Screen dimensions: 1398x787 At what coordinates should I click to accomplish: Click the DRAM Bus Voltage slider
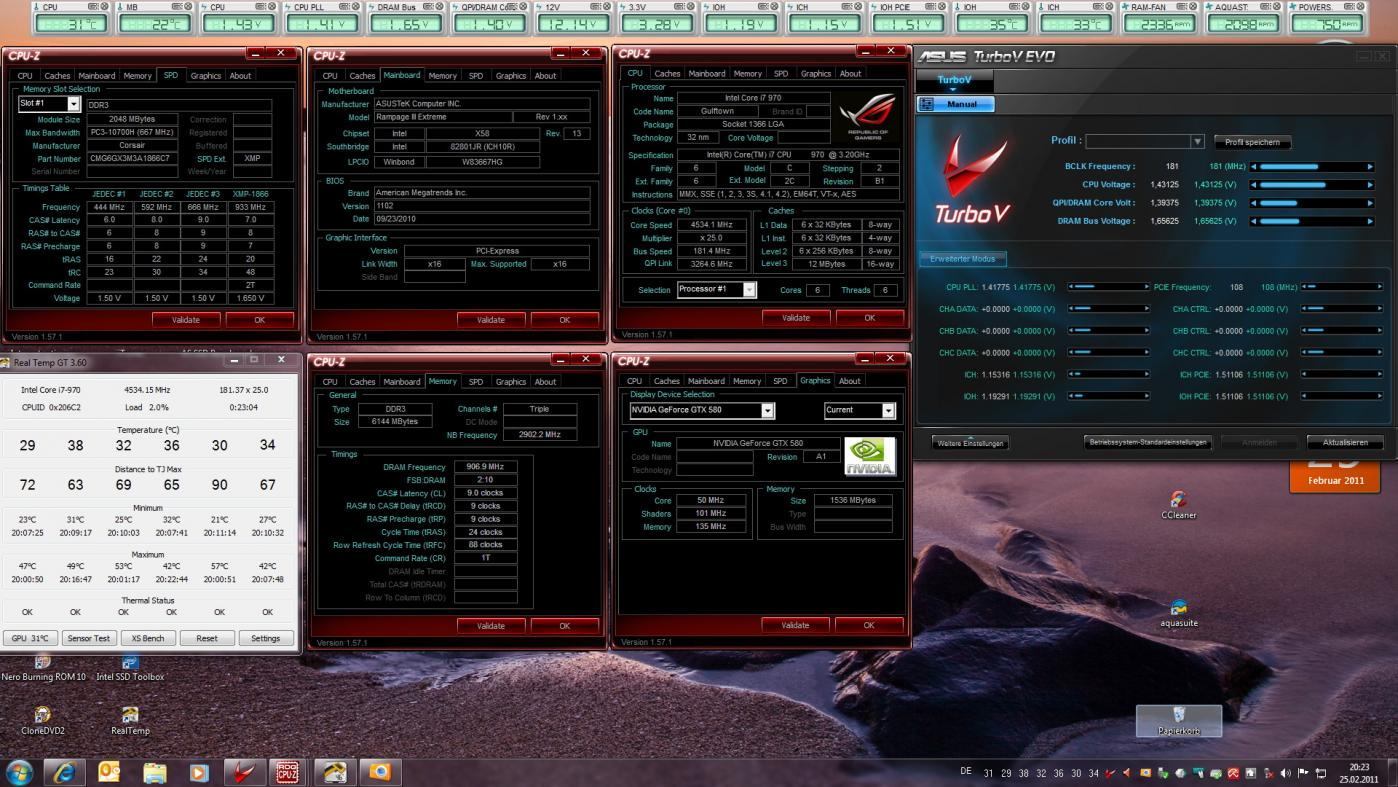pos(1313,221)
